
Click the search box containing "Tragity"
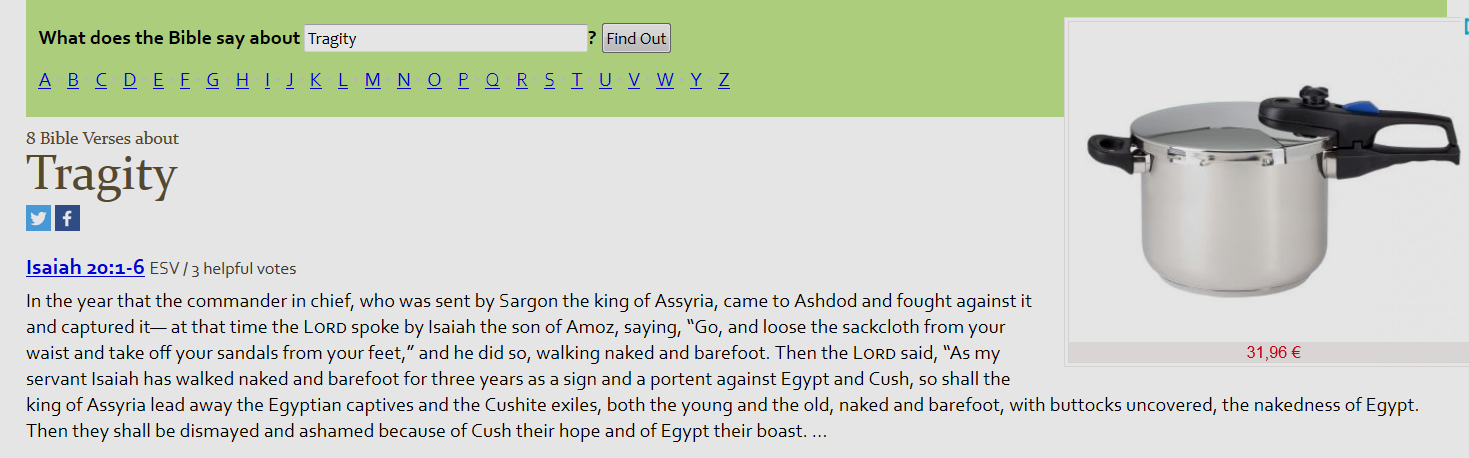pyautogui.click(x=445, y=39)
